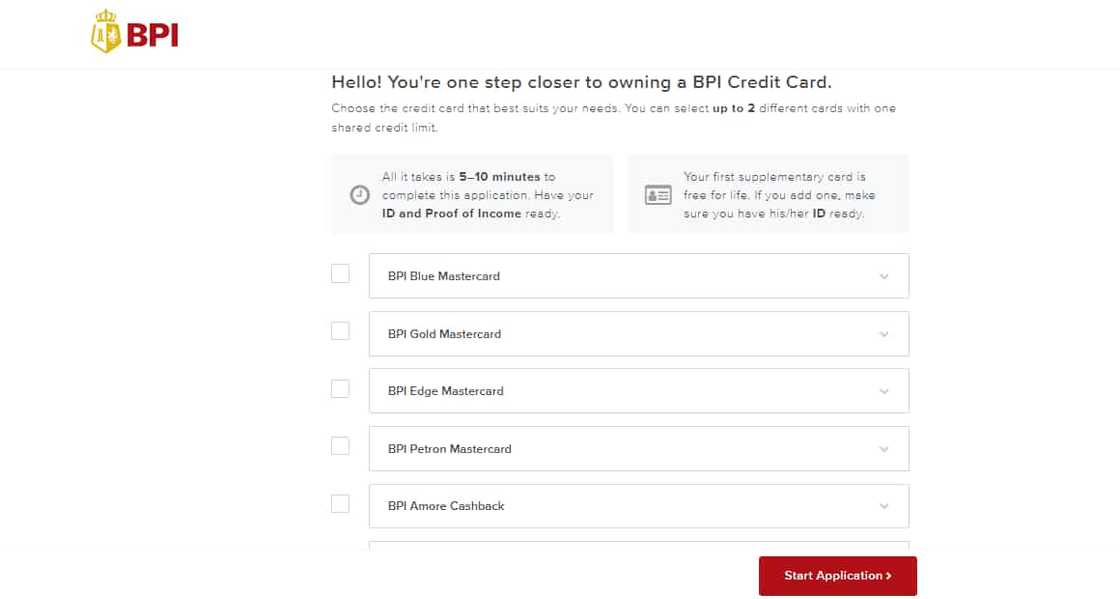Screen dimensions: 1120x599
Task: Select the BPI Edge Mastercard checkbox
Action: tap(340, 388)
